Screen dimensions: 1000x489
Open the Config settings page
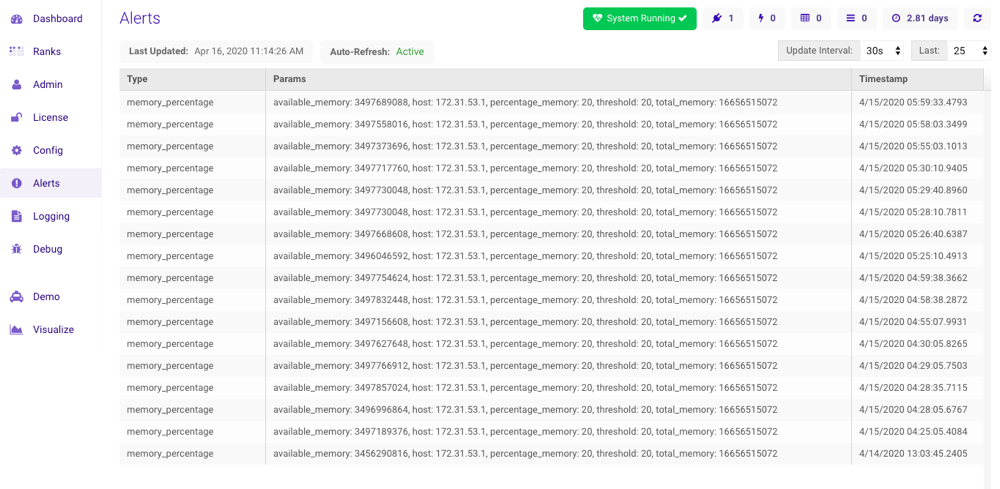(48, 151)
